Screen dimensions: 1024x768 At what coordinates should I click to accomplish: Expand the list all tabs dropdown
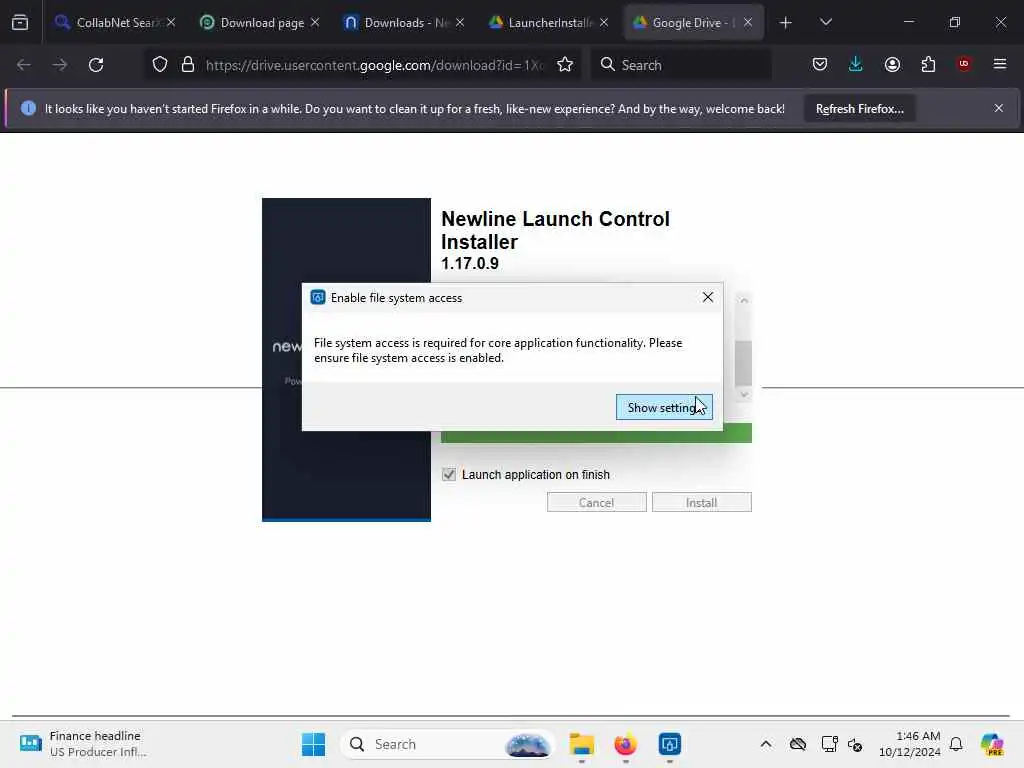pos(825,23)
